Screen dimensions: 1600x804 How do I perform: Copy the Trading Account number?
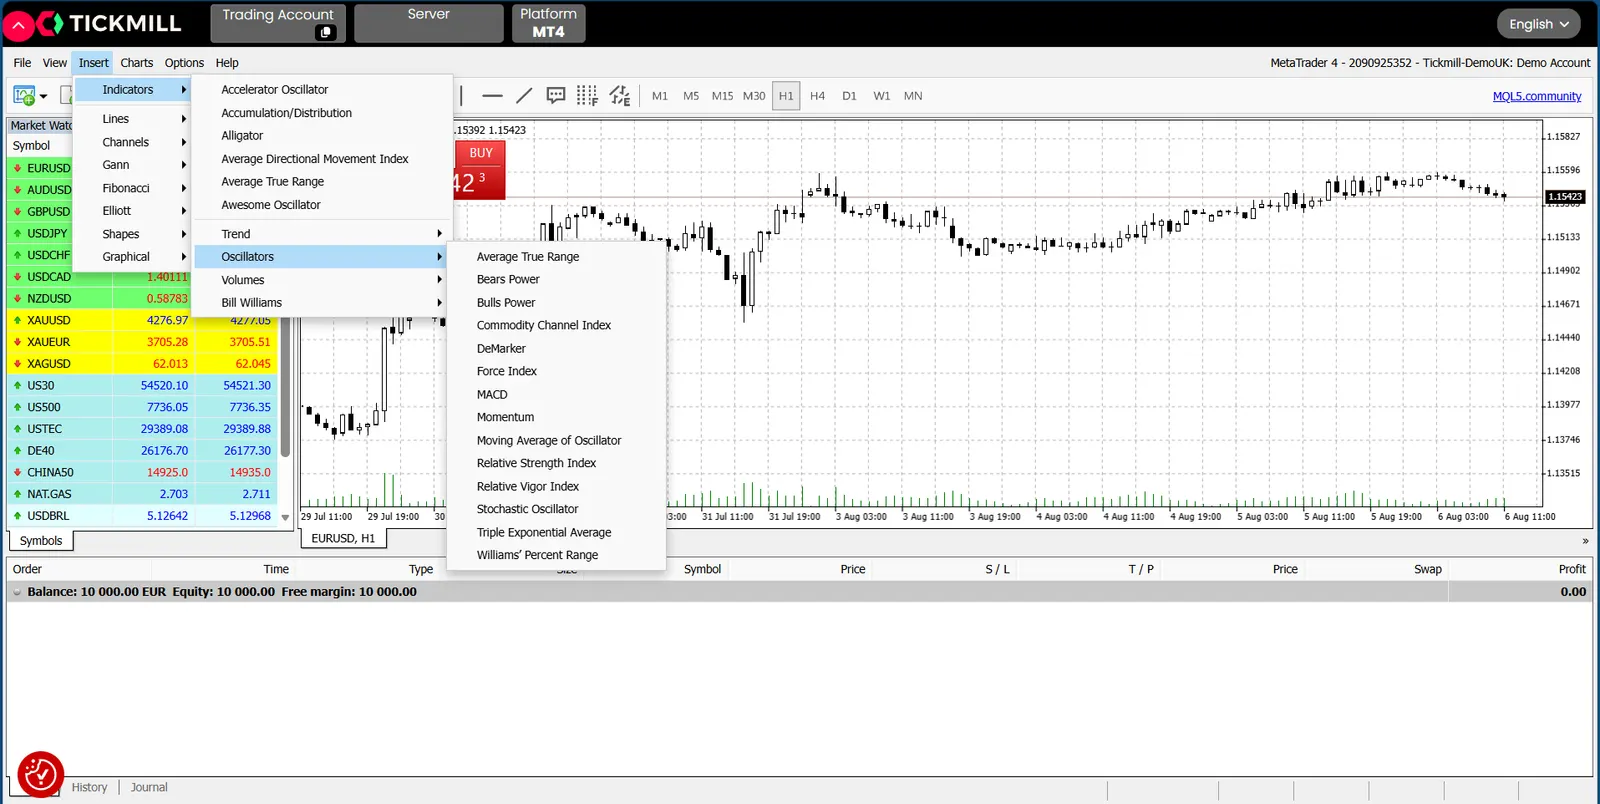tap(325, 32)
